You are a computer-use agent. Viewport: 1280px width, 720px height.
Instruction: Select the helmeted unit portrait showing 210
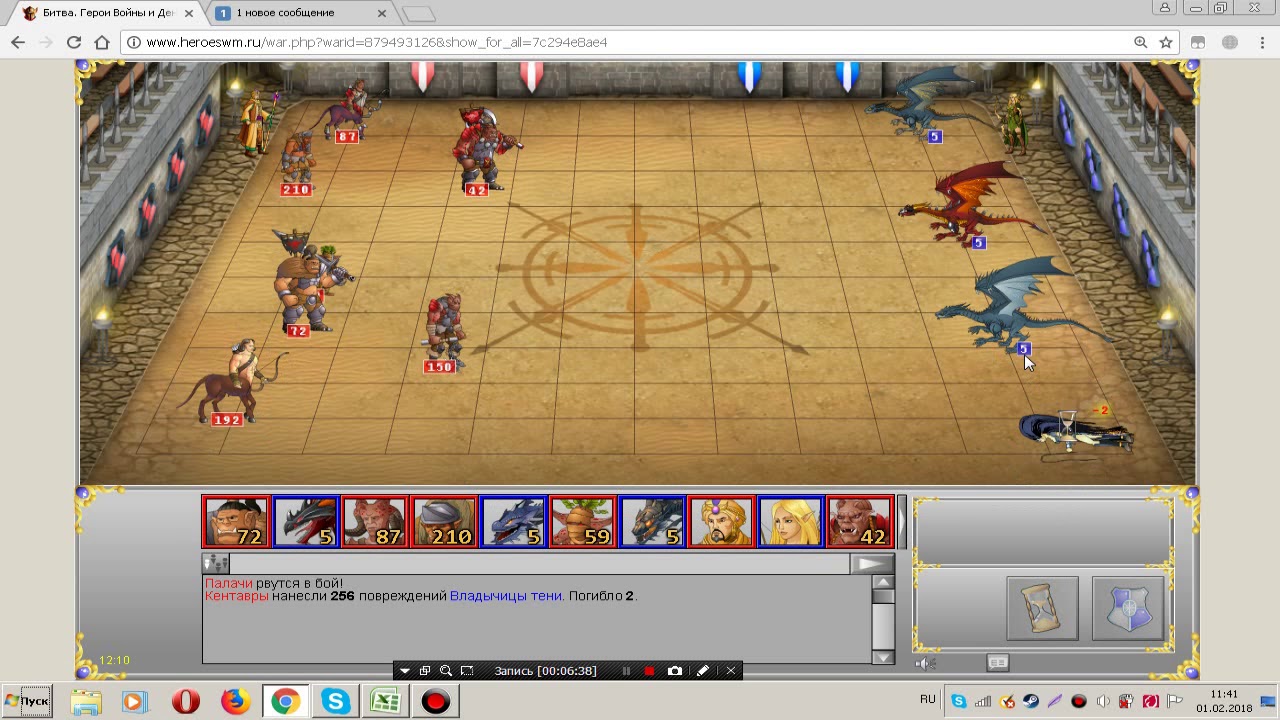[x=443, y=522]
